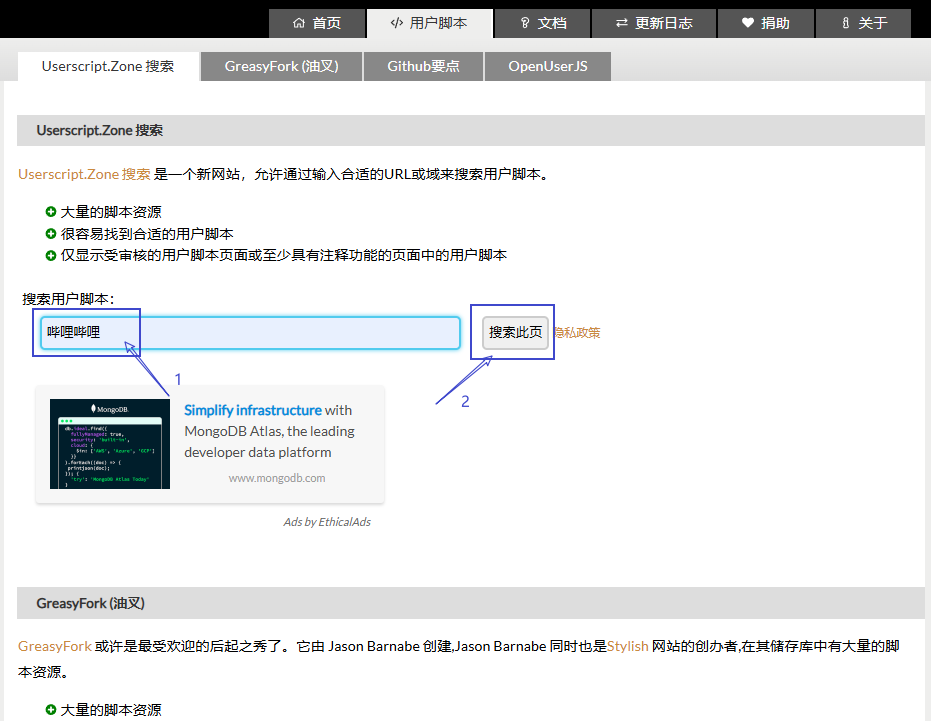Open the Stylish link
Viewport: 931px width, 721px height.
628,646
